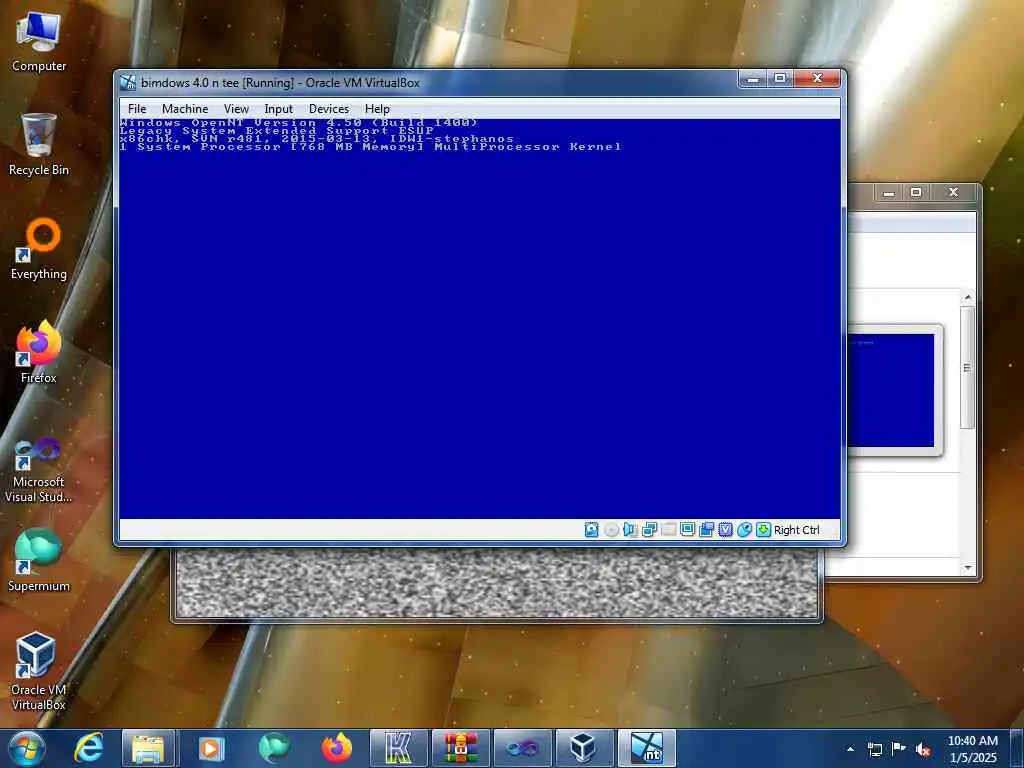Click inside the blue VM guest screen
Screen dimensions: 1024x768
tap(479, 319)
